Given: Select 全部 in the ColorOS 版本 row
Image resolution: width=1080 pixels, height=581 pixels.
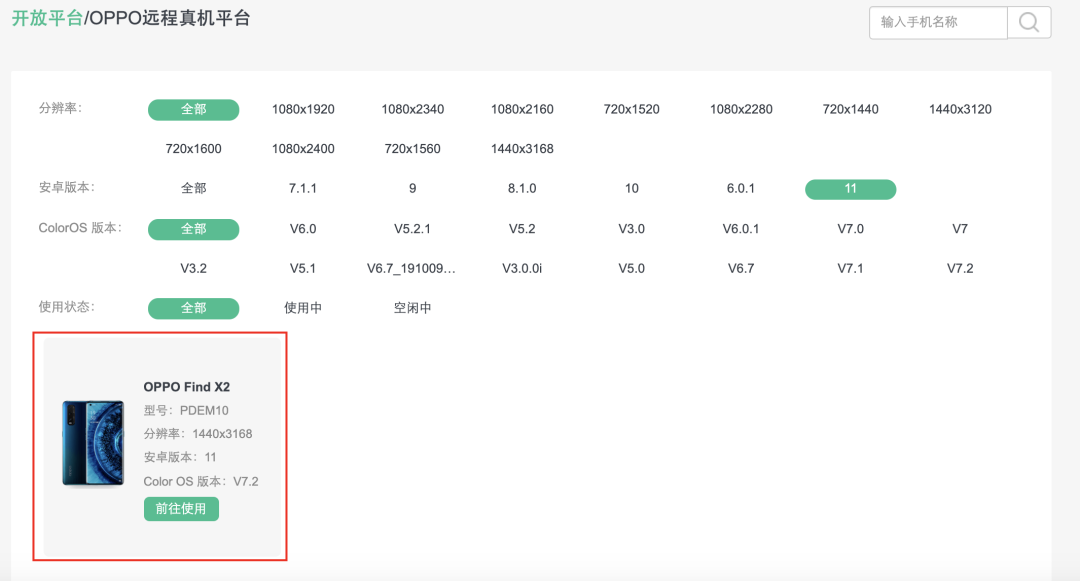Looking at the screenshot, I should pyautogui.click(x=194, y=229).
